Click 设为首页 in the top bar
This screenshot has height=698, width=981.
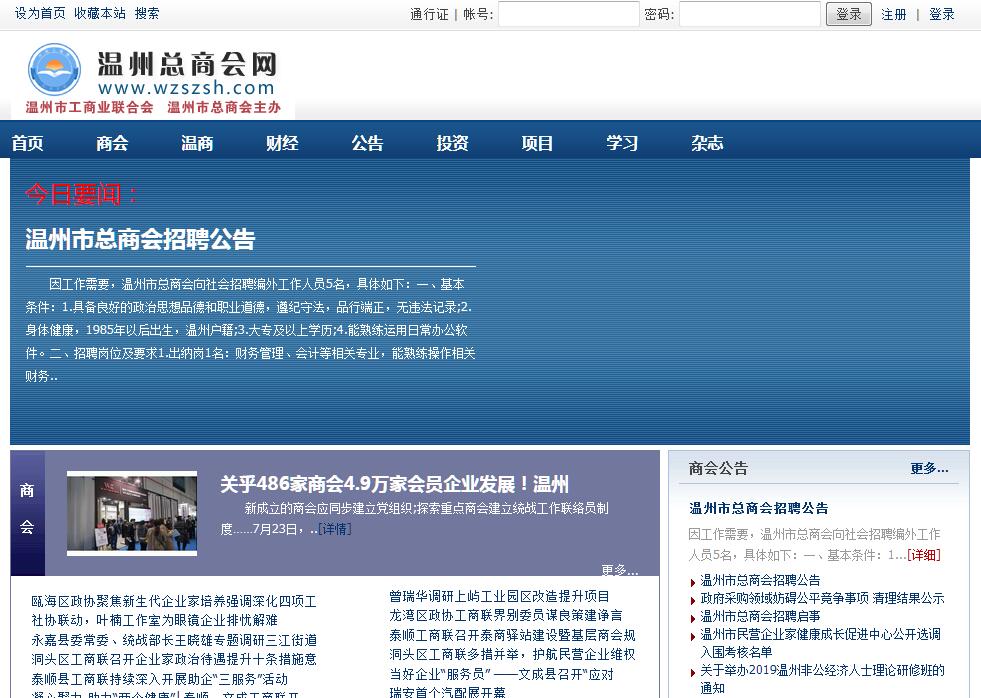point(40,13)
